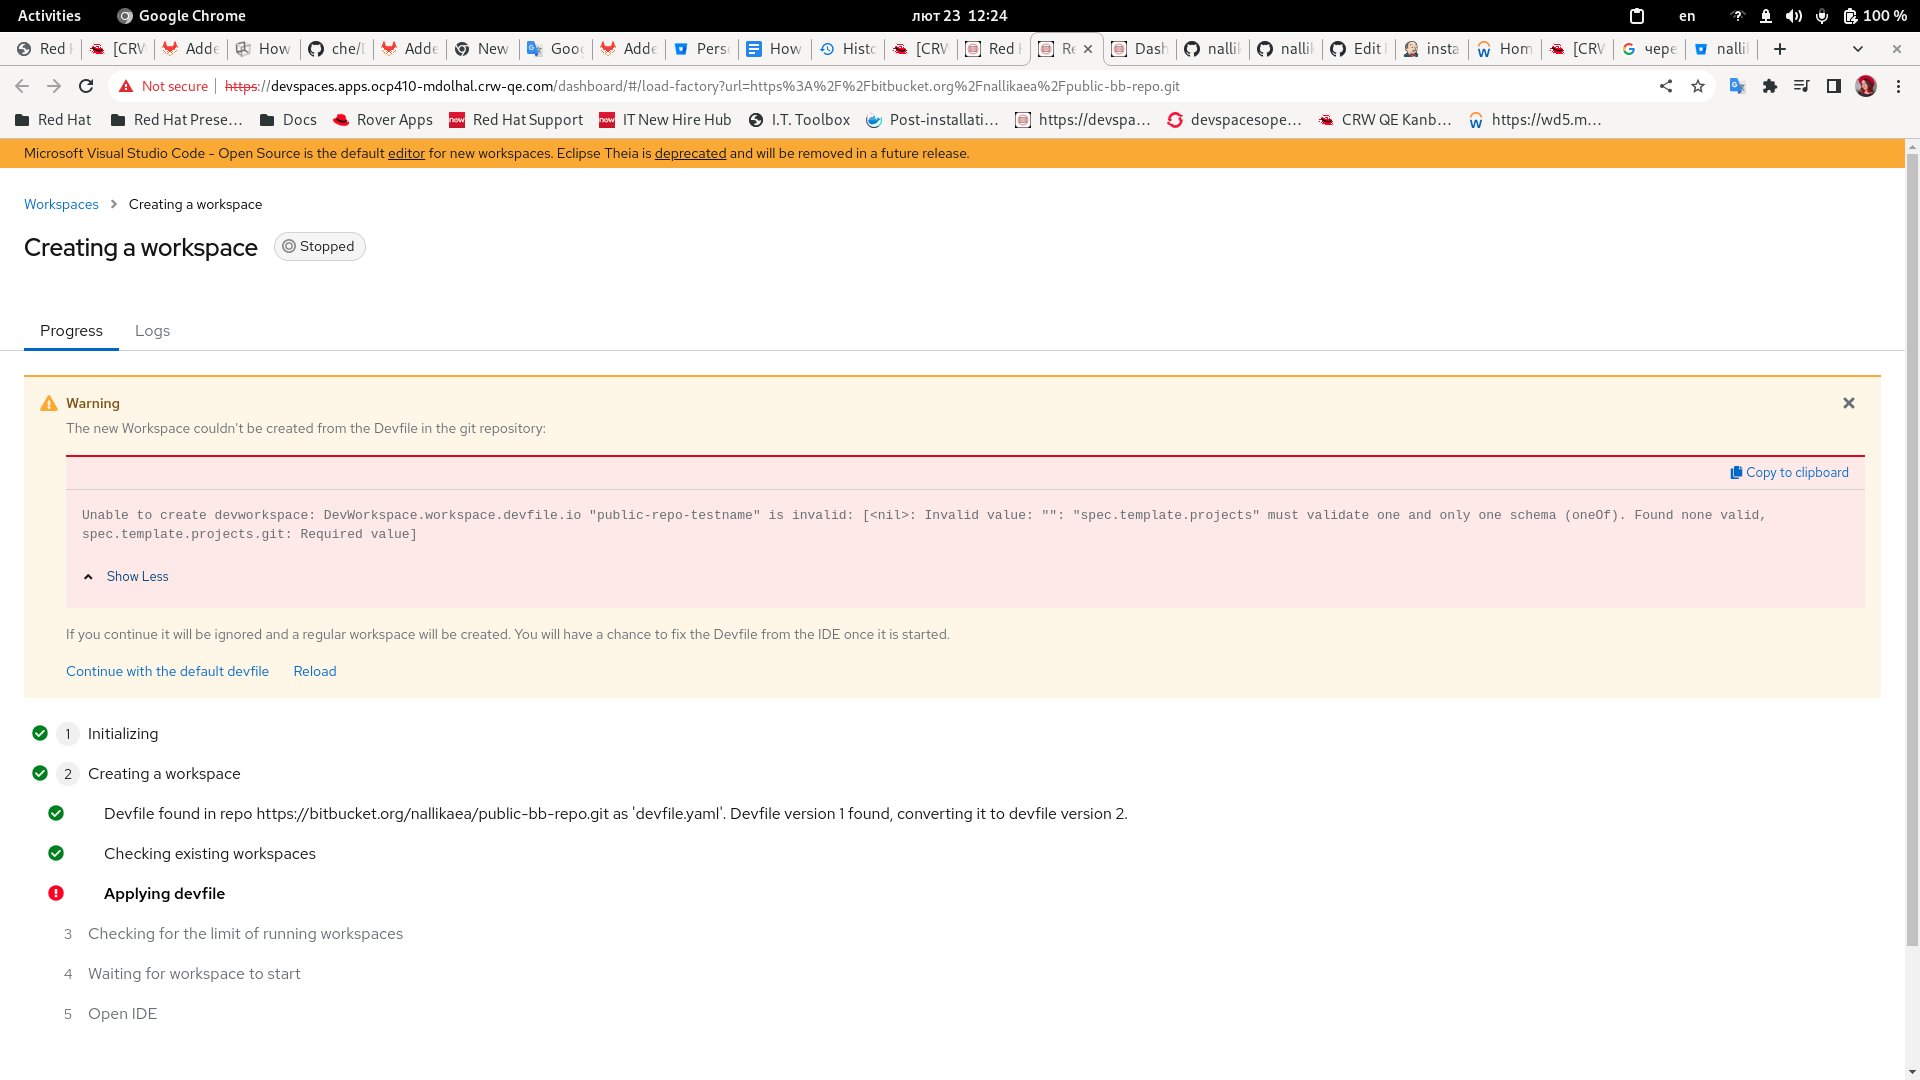The image size is (1920, 1080).
Task: Click the Reload link in warning
Action: (x=314, y=672)
